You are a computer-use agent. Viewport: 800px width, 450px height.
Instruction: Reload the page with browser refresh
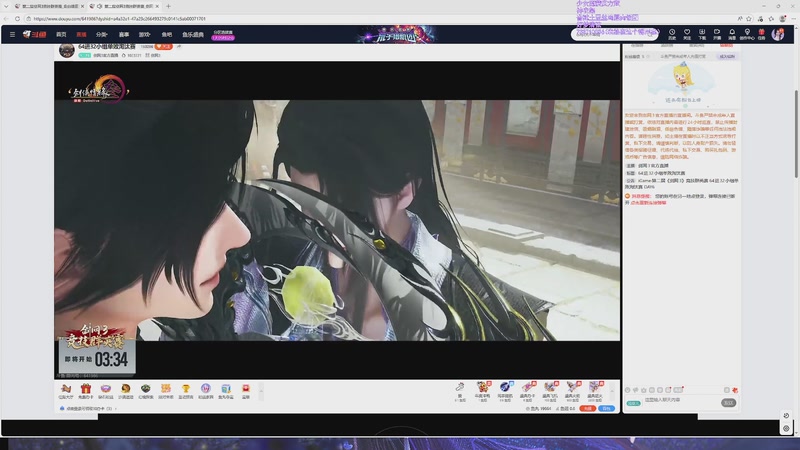tap(17, 18)
